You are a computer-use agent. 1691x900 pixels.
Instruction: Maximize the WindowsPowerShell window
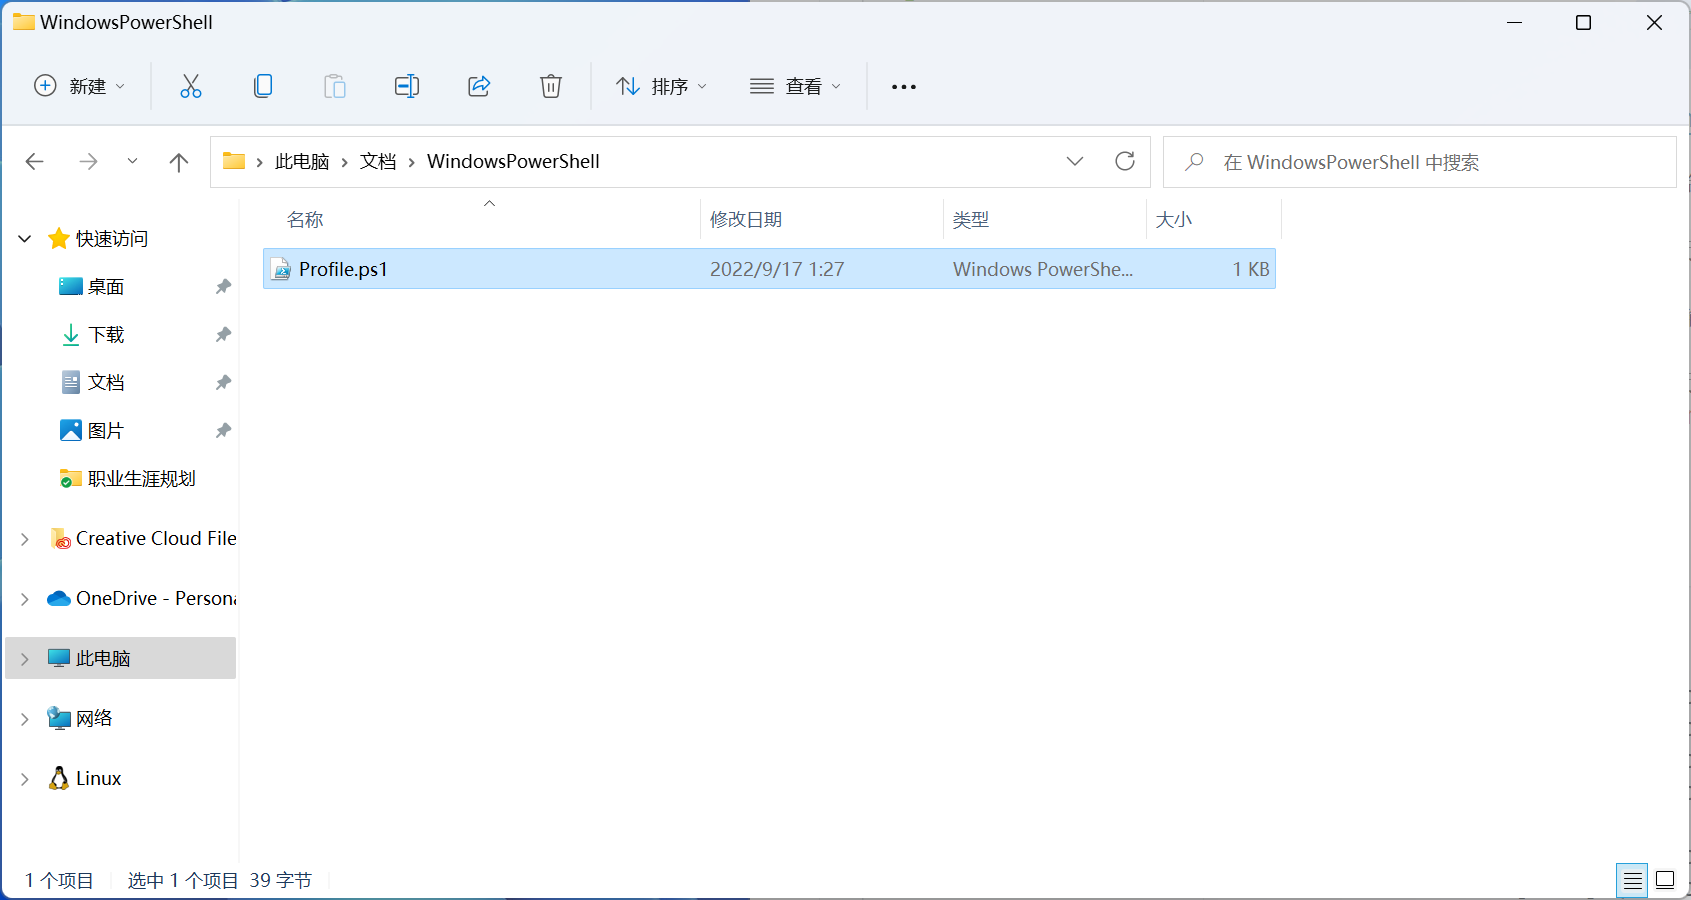click(x=1583, y=22)
